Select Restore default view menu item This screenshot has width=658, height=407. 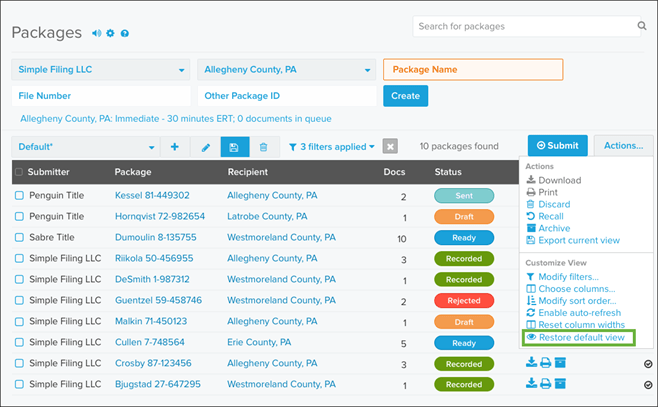(x=579, y=337)
